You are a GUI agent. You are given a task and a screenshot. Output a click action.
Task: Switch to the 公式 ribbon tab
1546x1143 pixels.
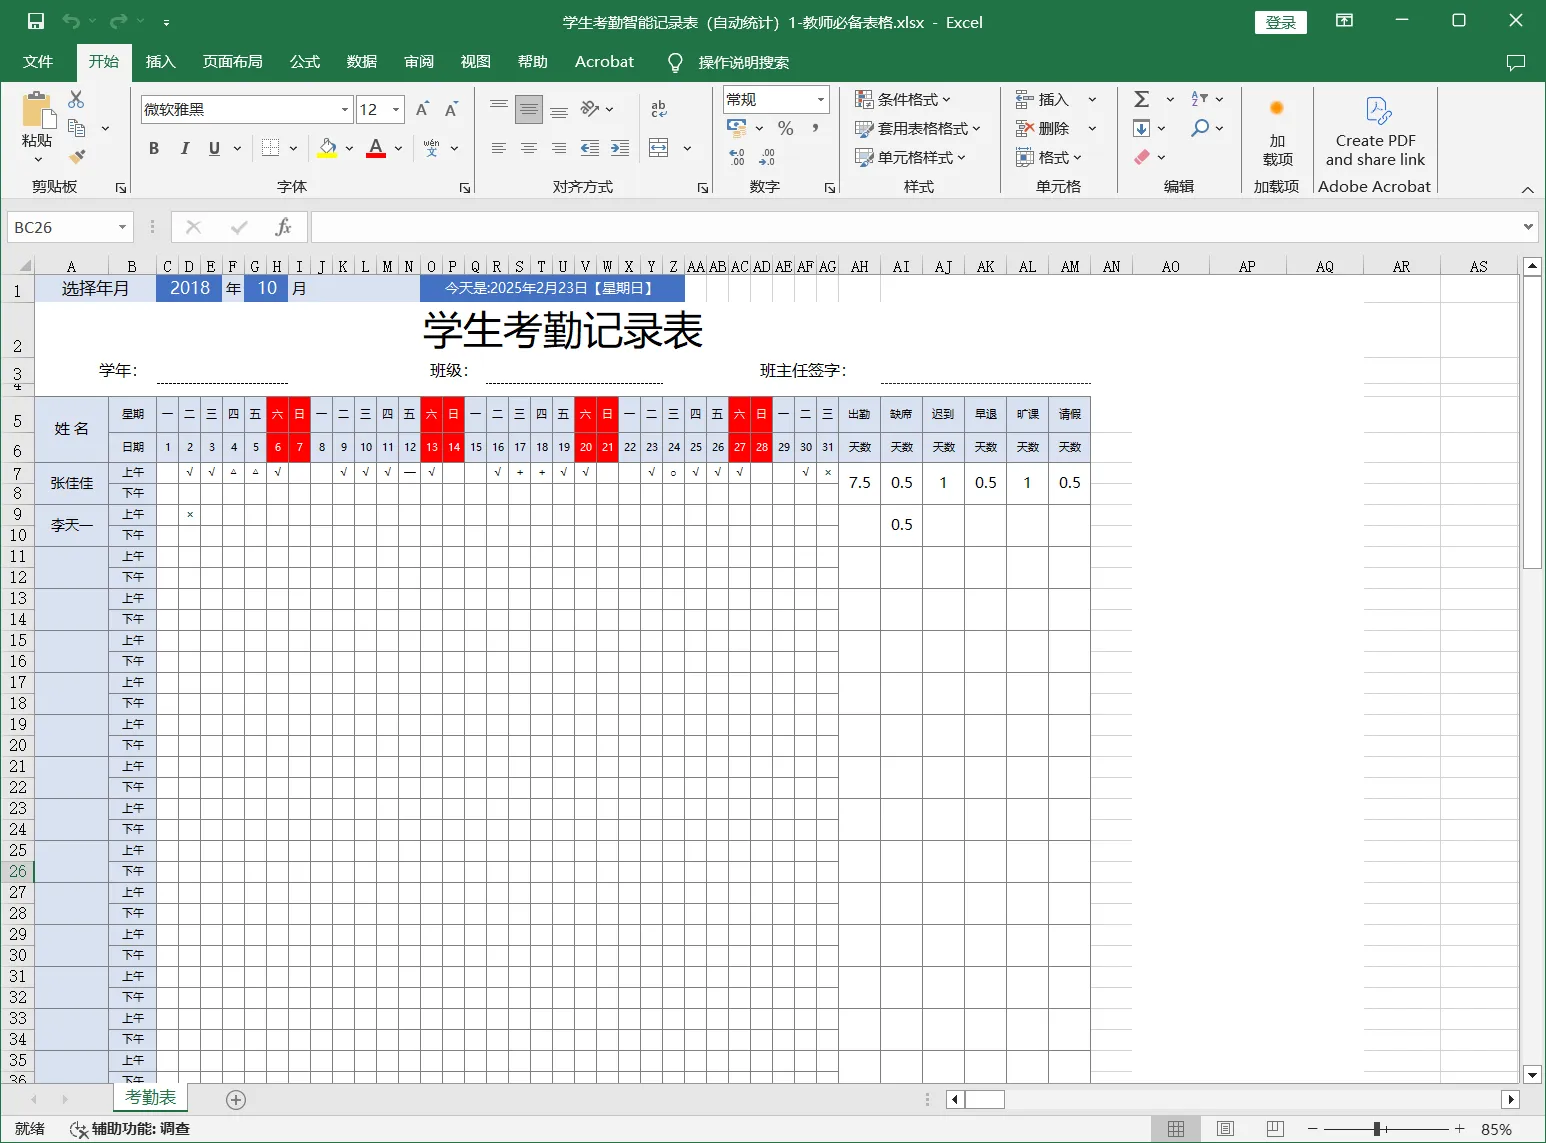(305, 62)
